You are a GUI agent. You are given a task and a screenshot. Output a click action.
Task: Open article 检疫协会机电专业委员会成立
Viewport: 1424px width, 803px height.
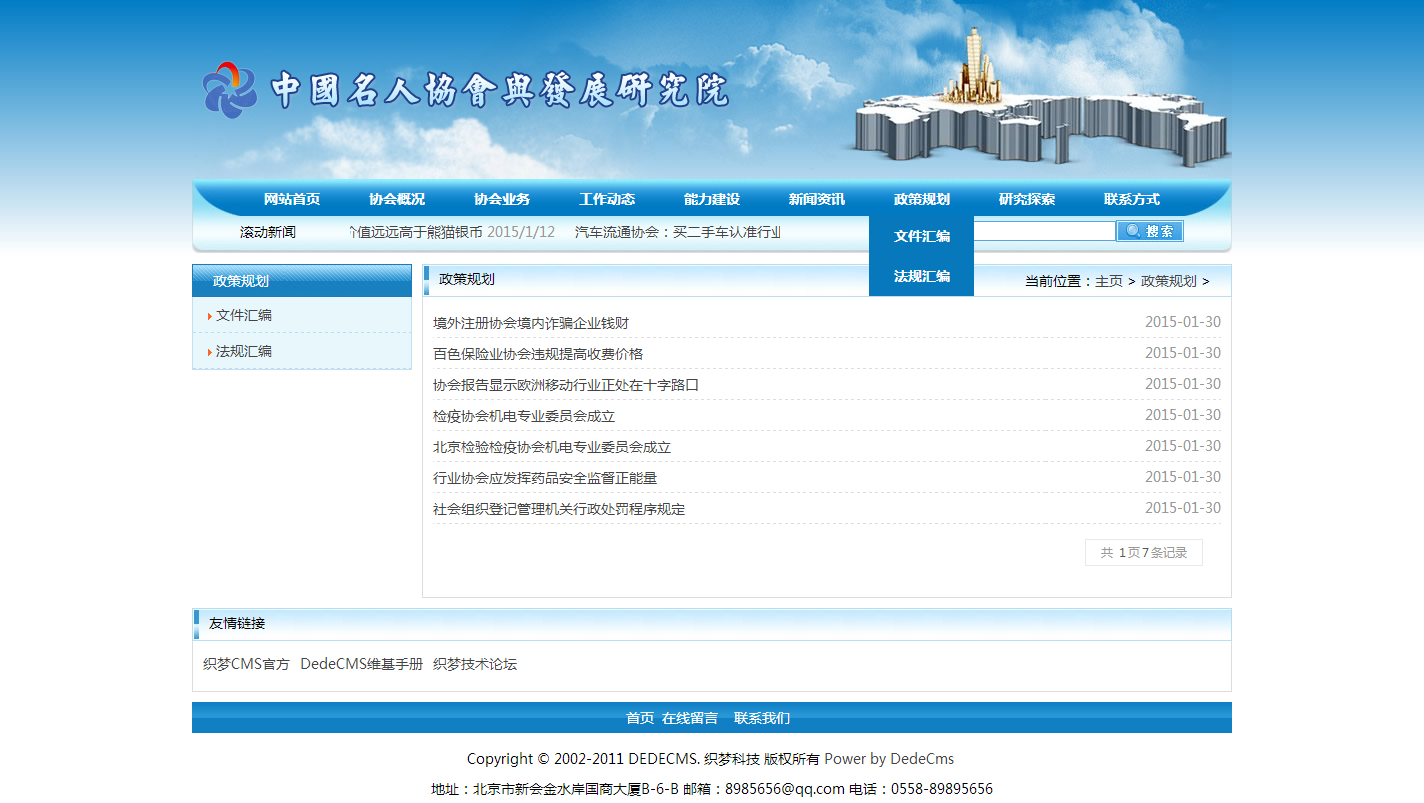(x=523, y=416)
